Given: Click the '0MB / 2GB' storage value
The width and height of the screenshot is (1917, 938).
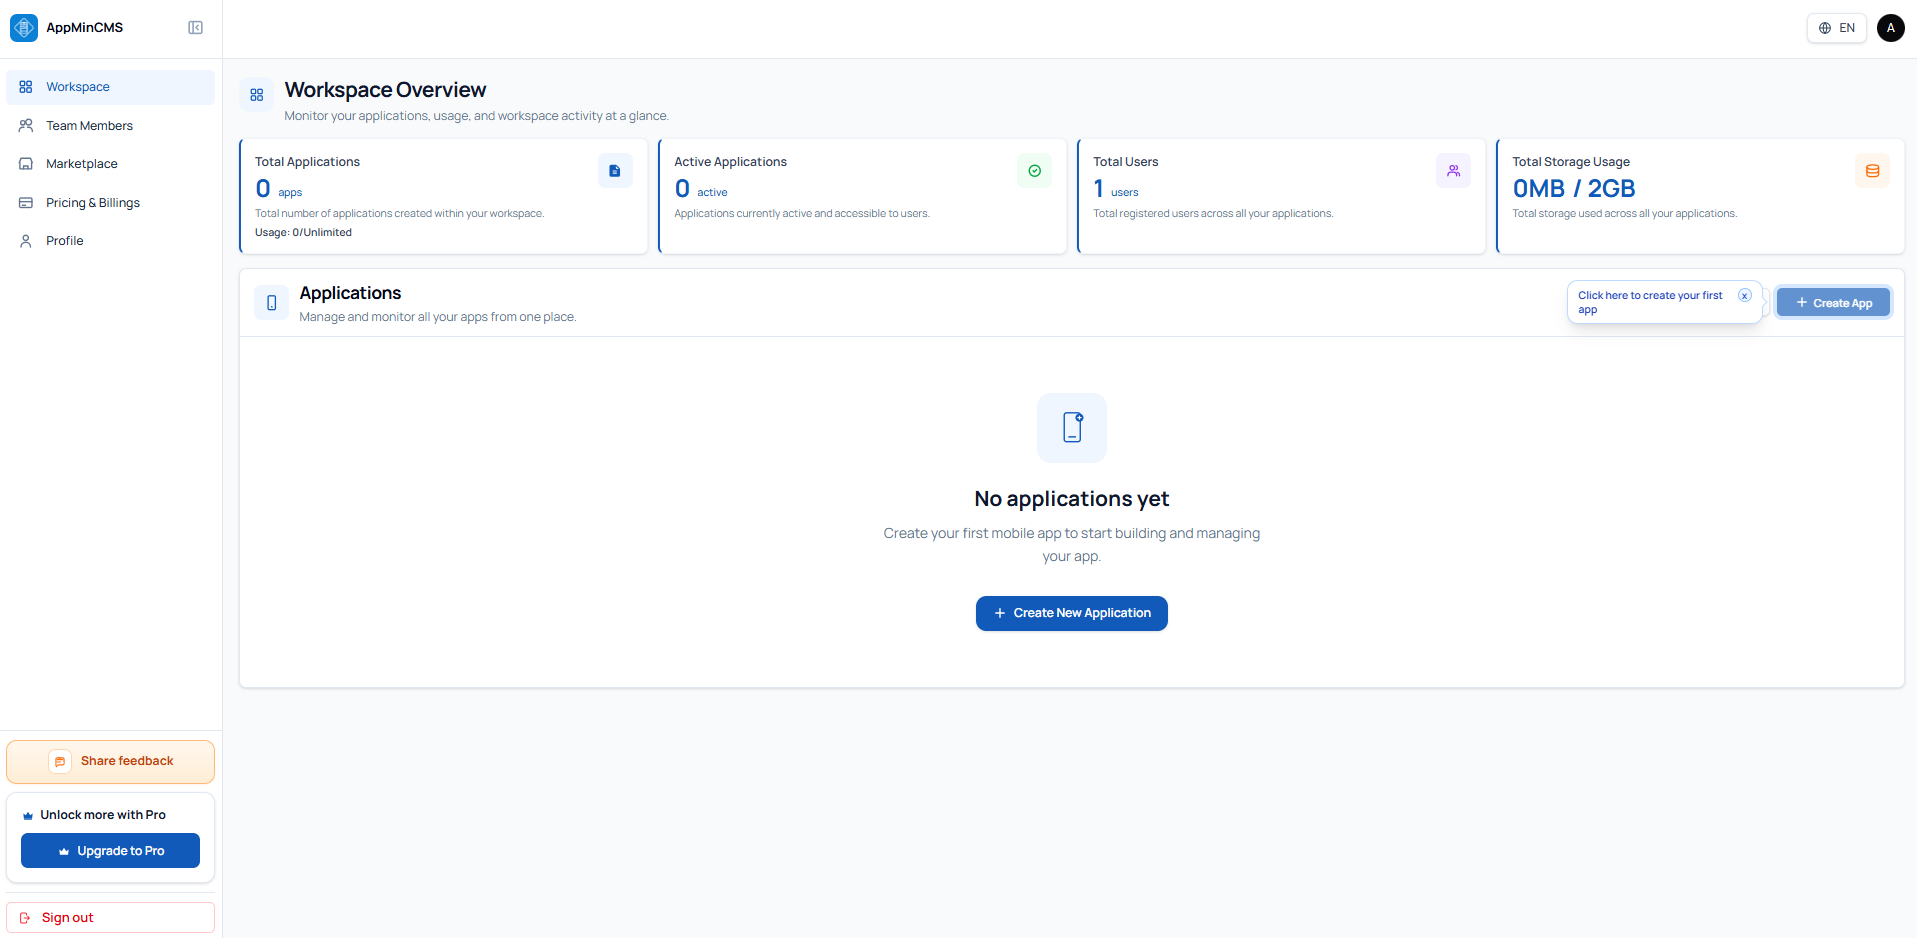Looking at the screenshot, I should pyautogui.click(x=1574, y=189).
